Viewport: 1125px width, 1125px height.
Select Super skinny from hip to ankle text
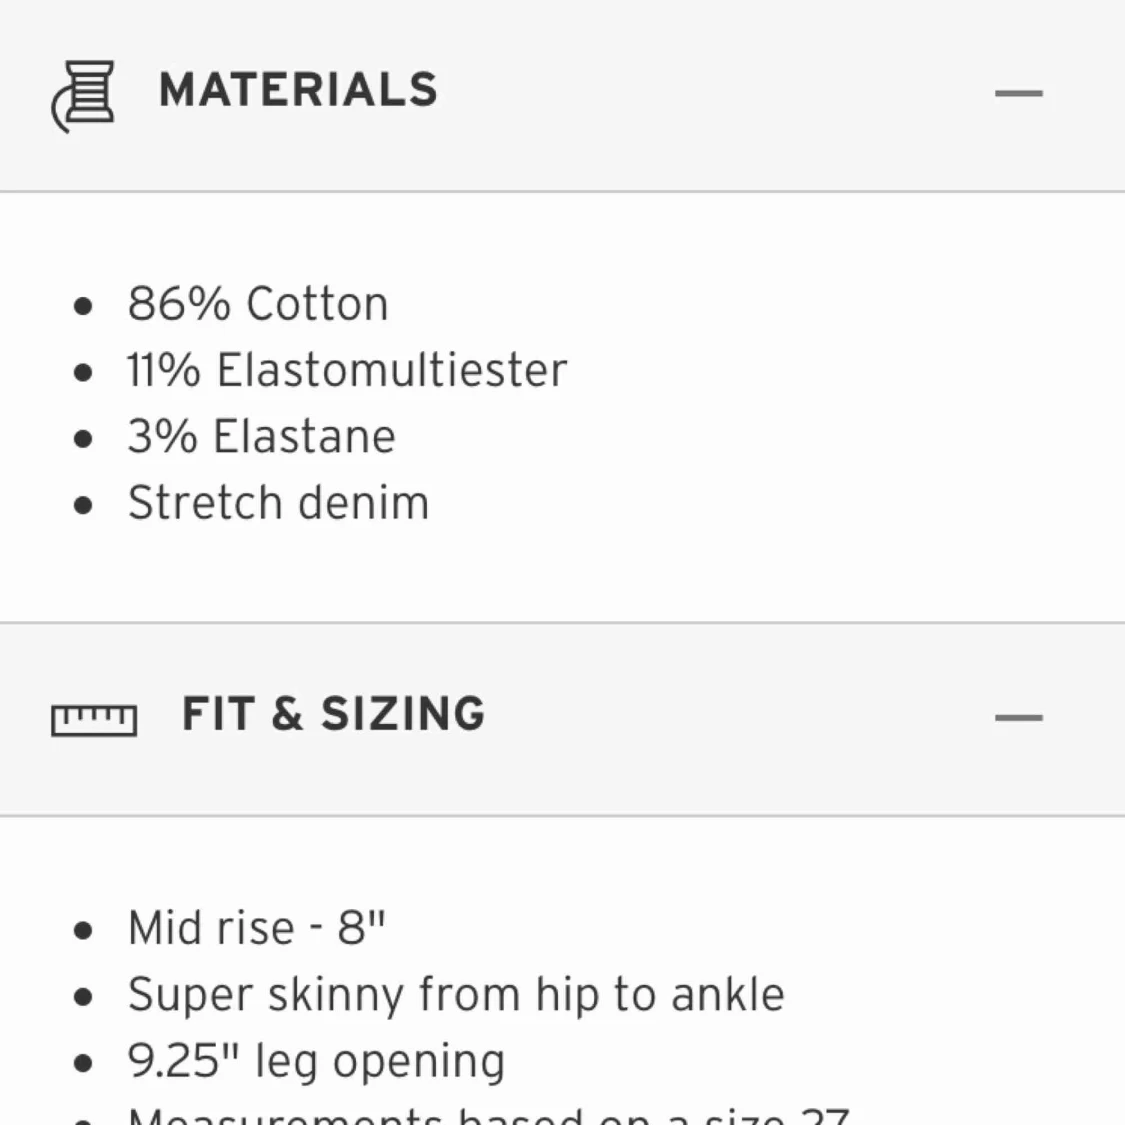tap(456, 995)
